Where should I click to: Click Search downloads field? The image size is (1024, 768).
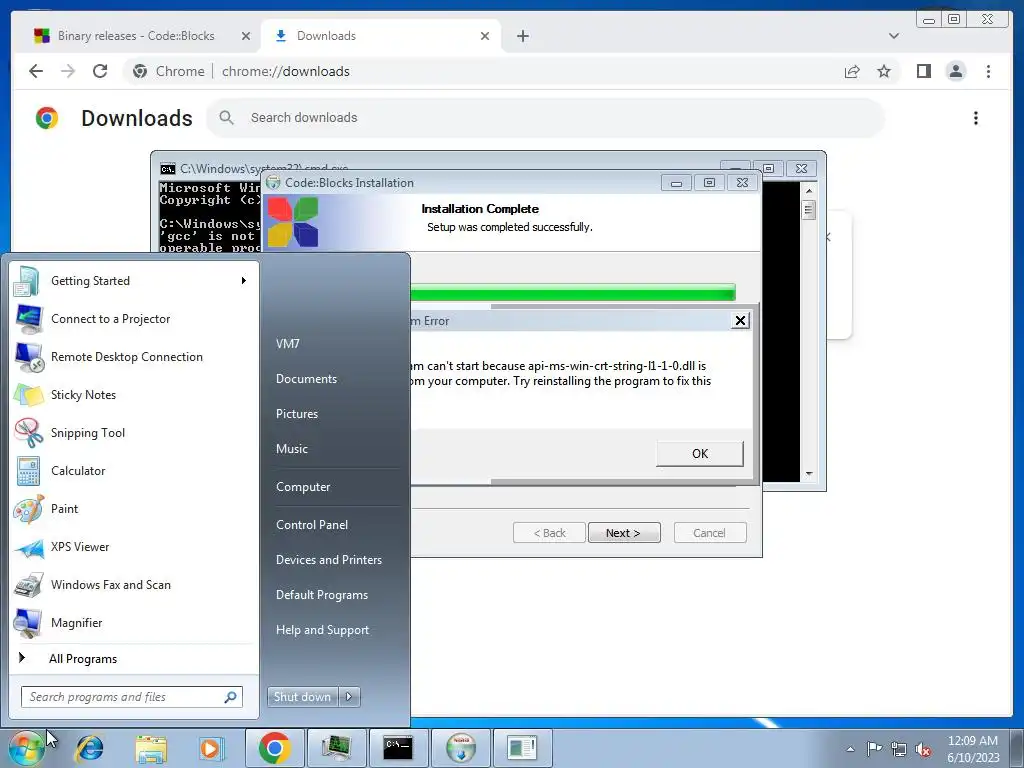(x=545, y=118)
